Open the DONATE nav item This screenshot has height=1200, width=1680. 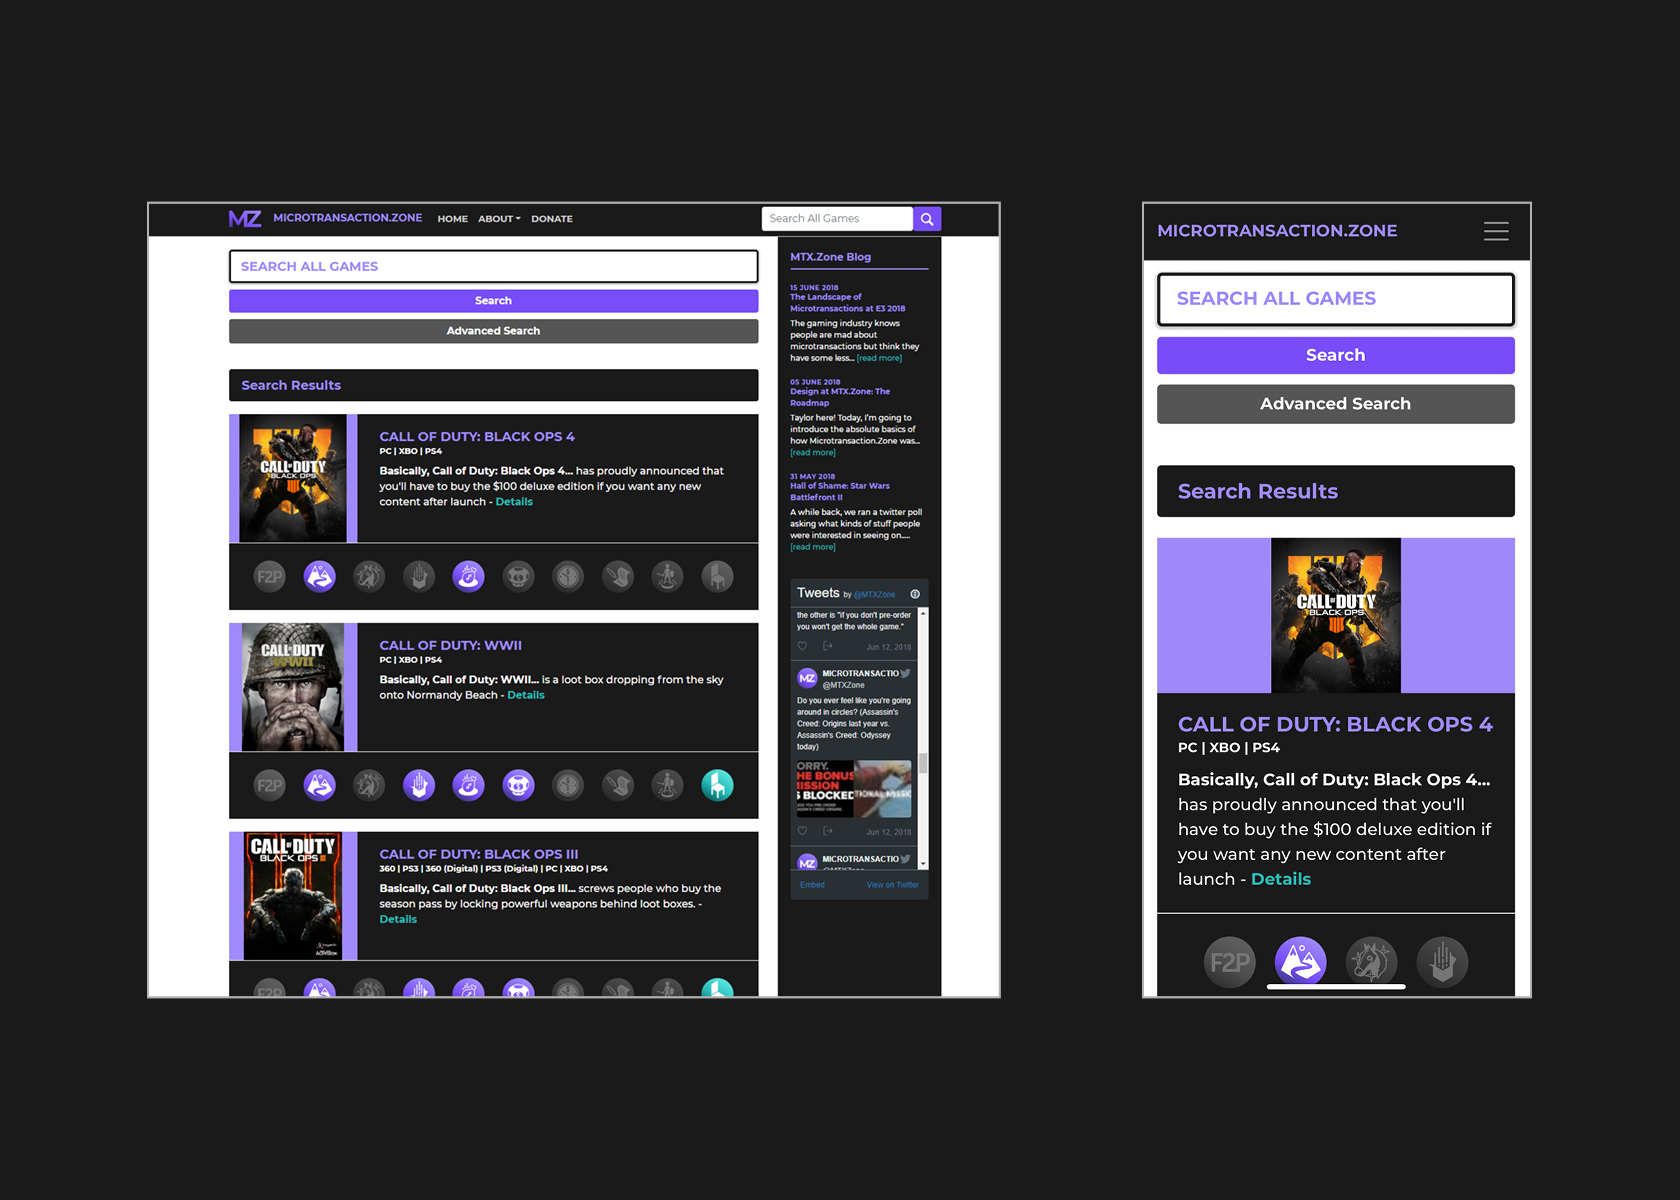click(552, 219)
